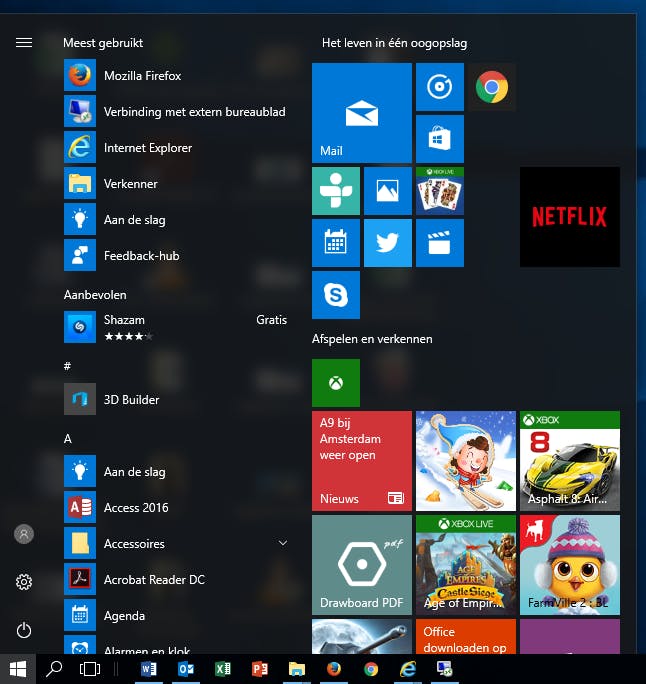Open Access 2016
Screen dimensions: 646x684
coord(175,507)
